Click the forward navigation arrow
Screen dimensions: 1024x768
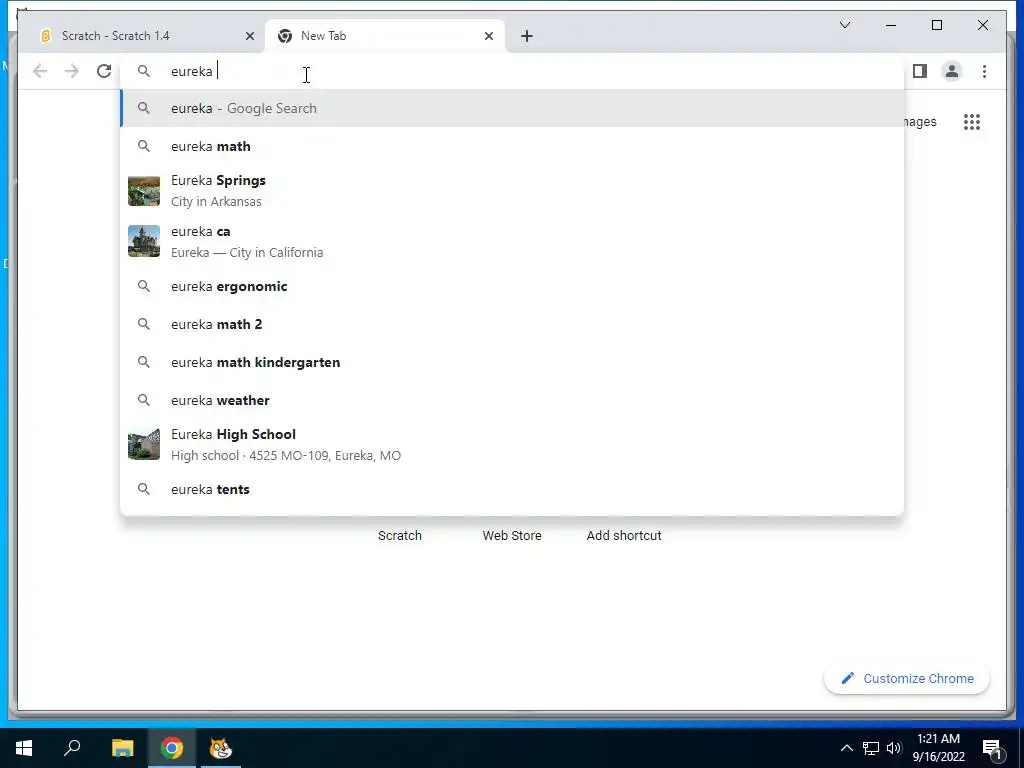tap(72, 71)
